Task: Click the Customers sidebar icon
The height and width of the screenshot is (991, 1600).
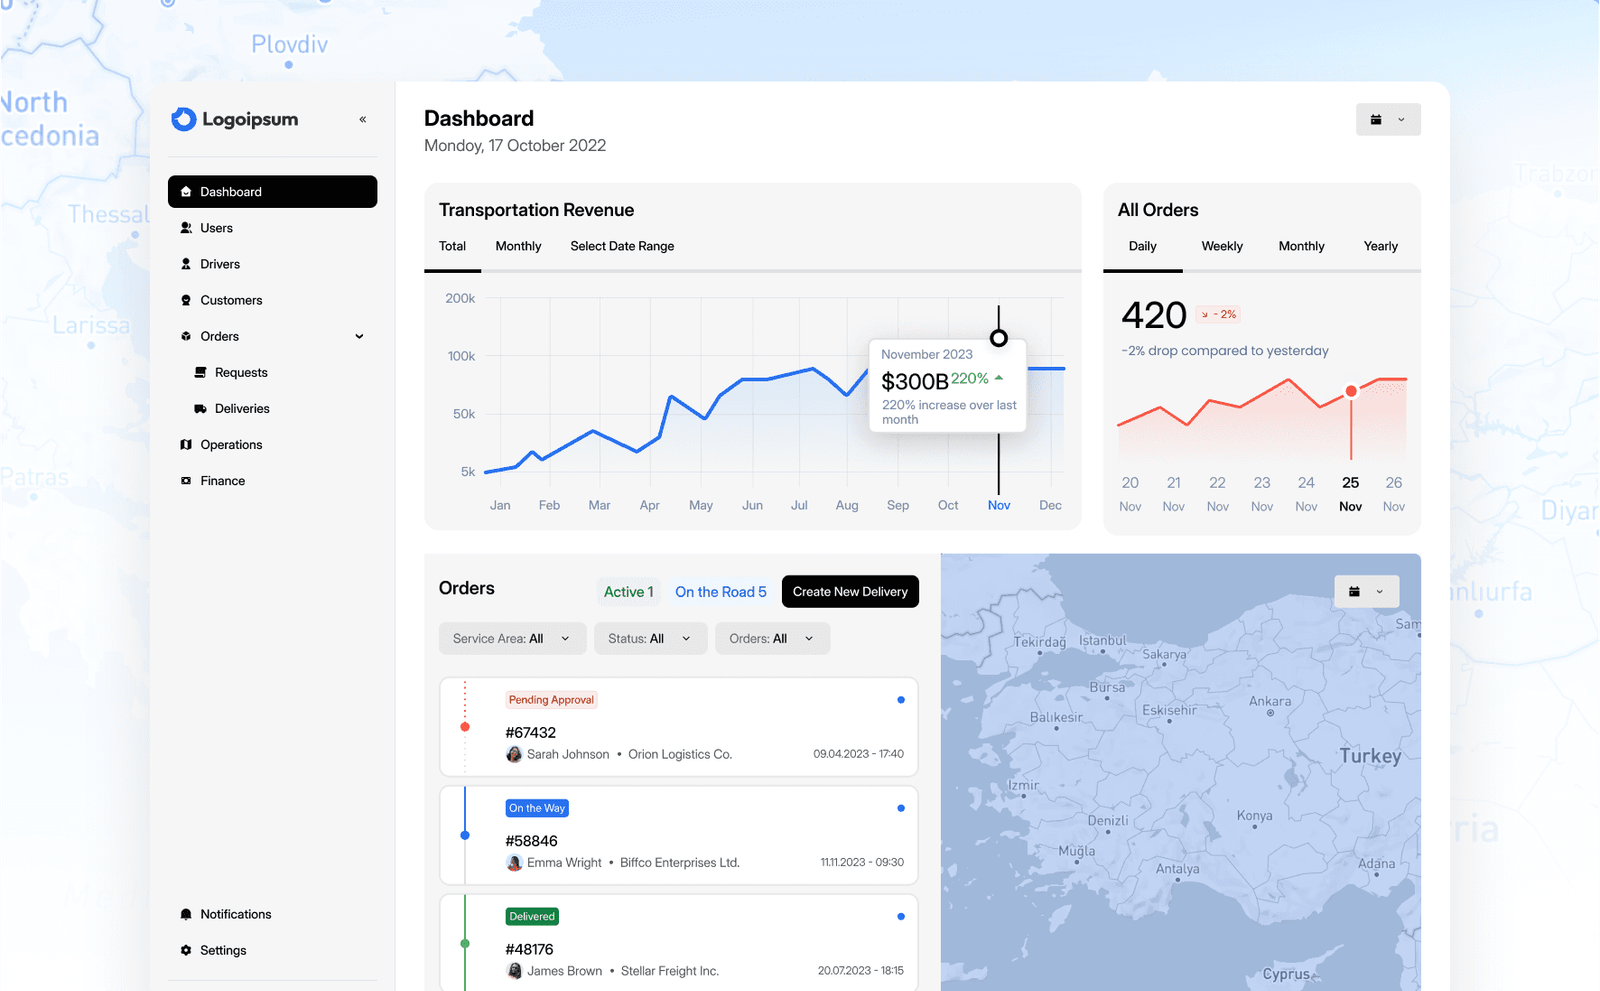Action: 186,299
